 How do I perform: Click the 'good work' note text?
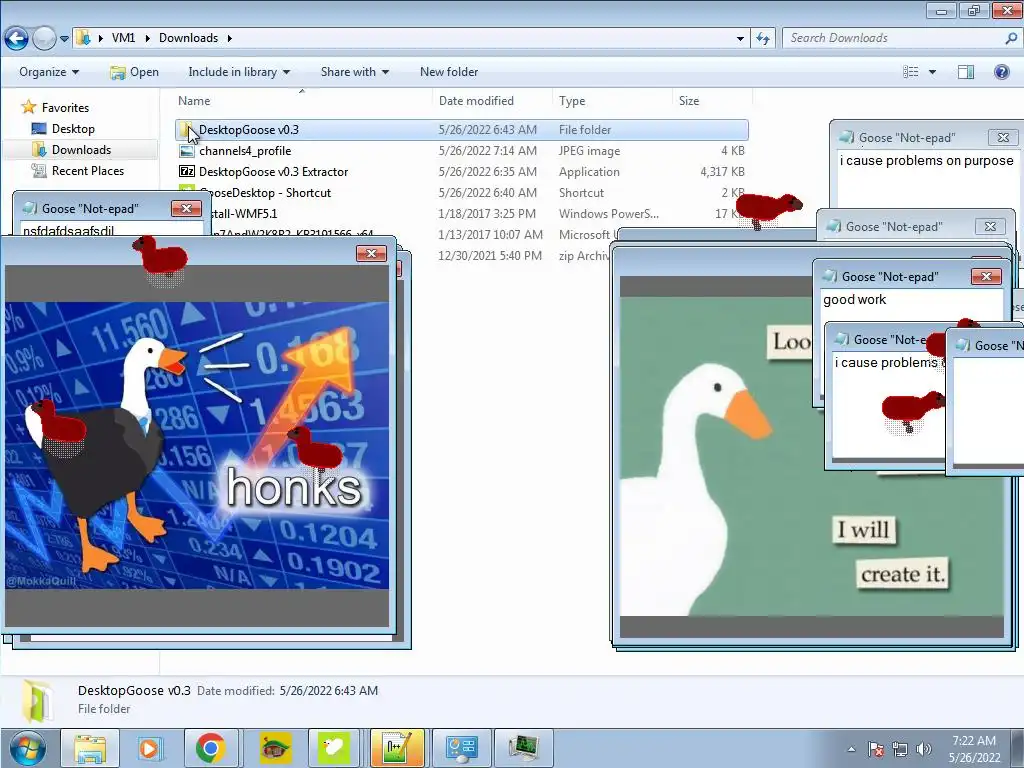pyautogui.click(x=854, y=300)
